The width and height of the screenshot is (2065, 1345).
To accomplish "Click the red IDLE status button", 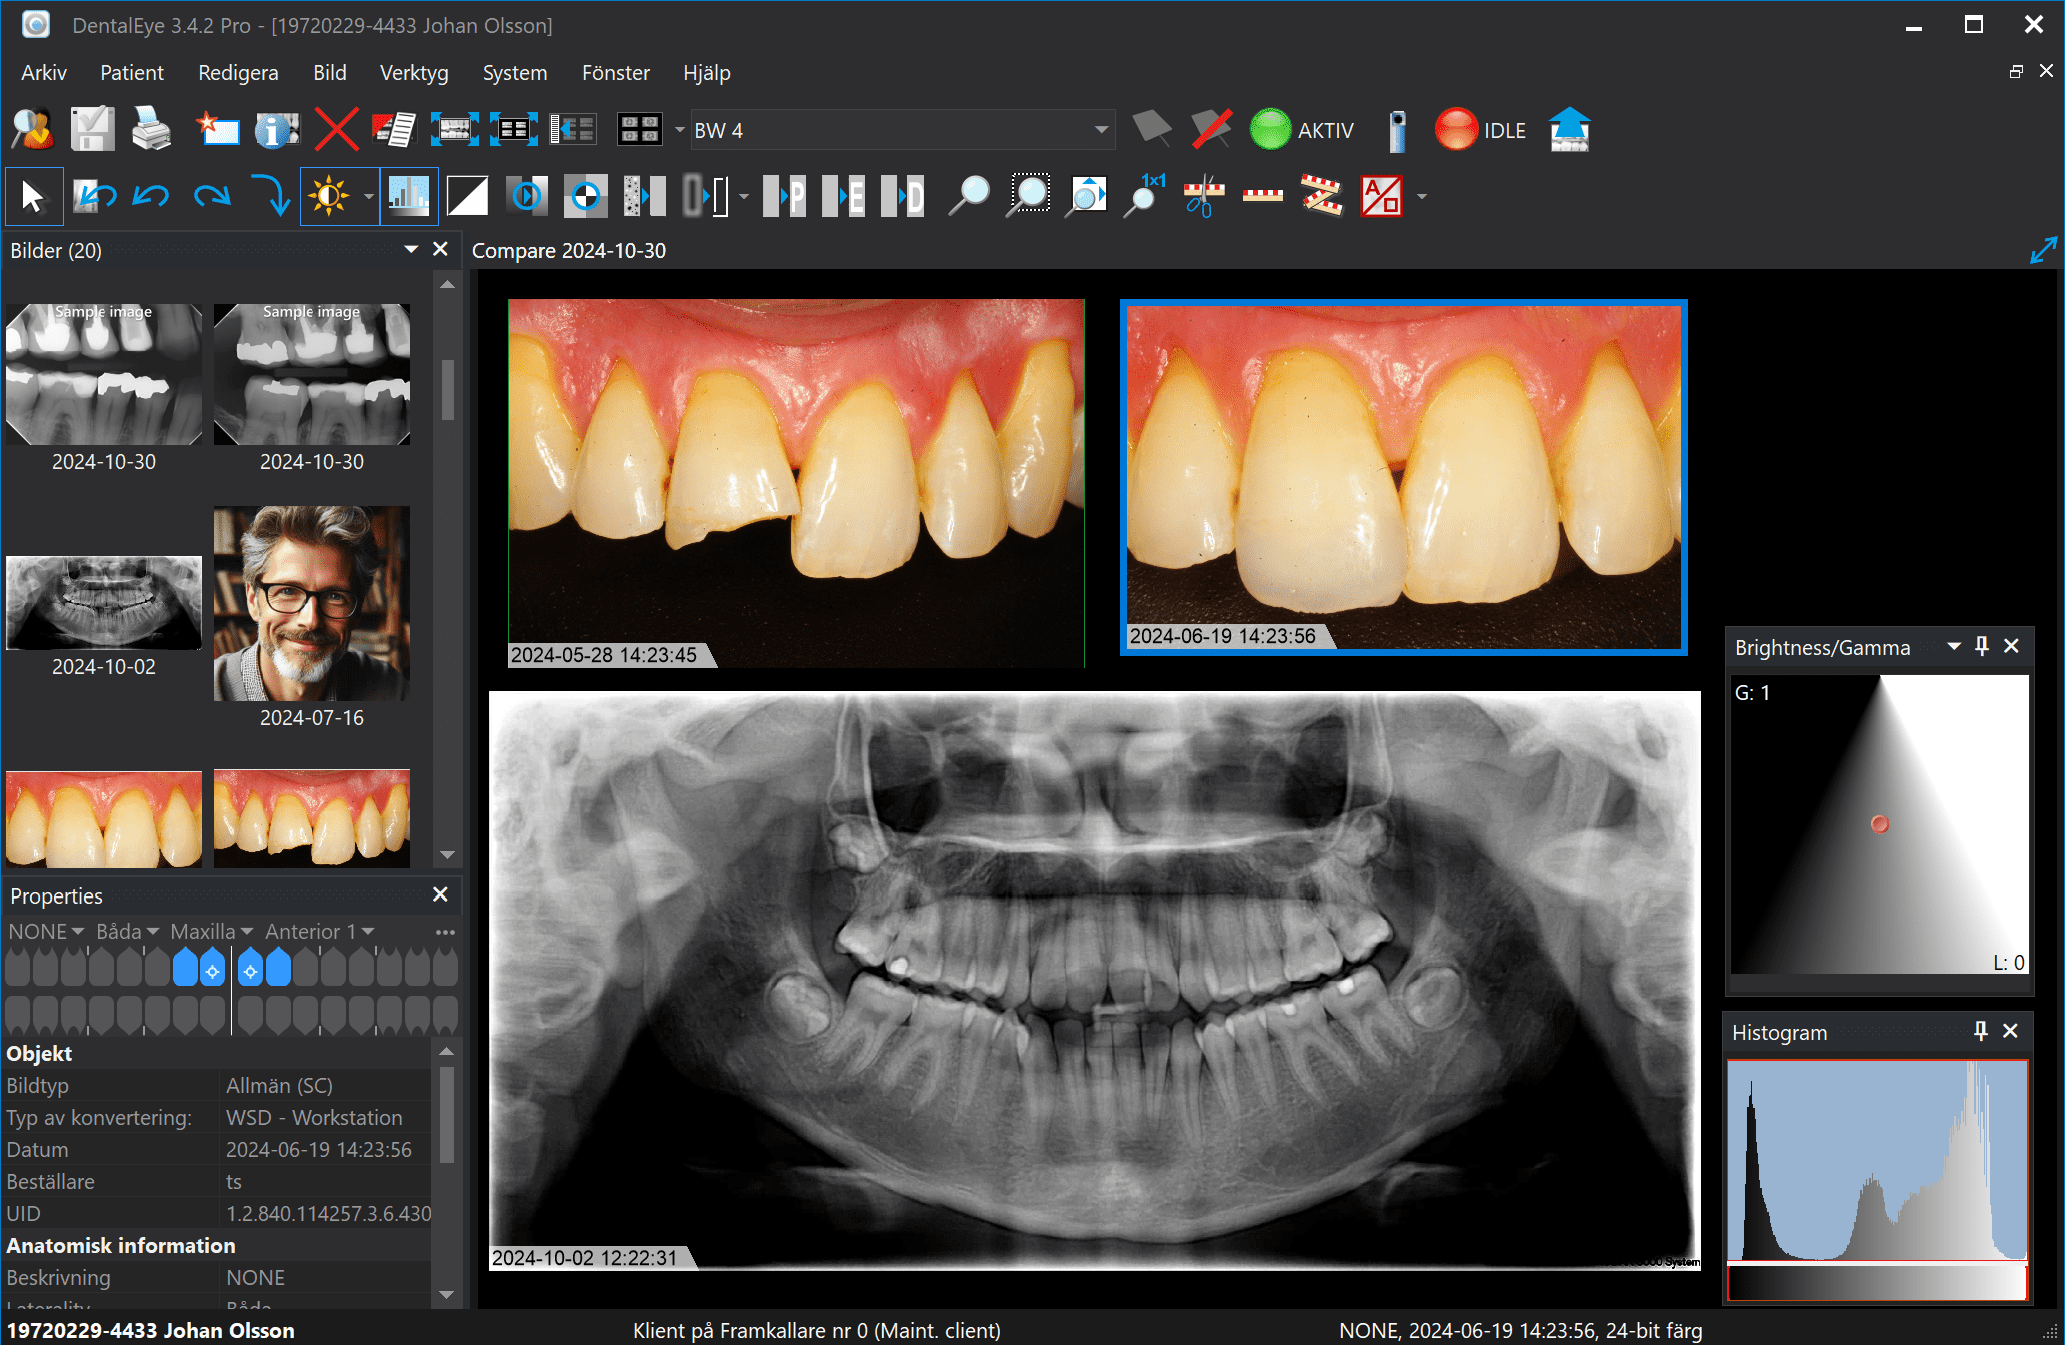I will click(1456, 130).
